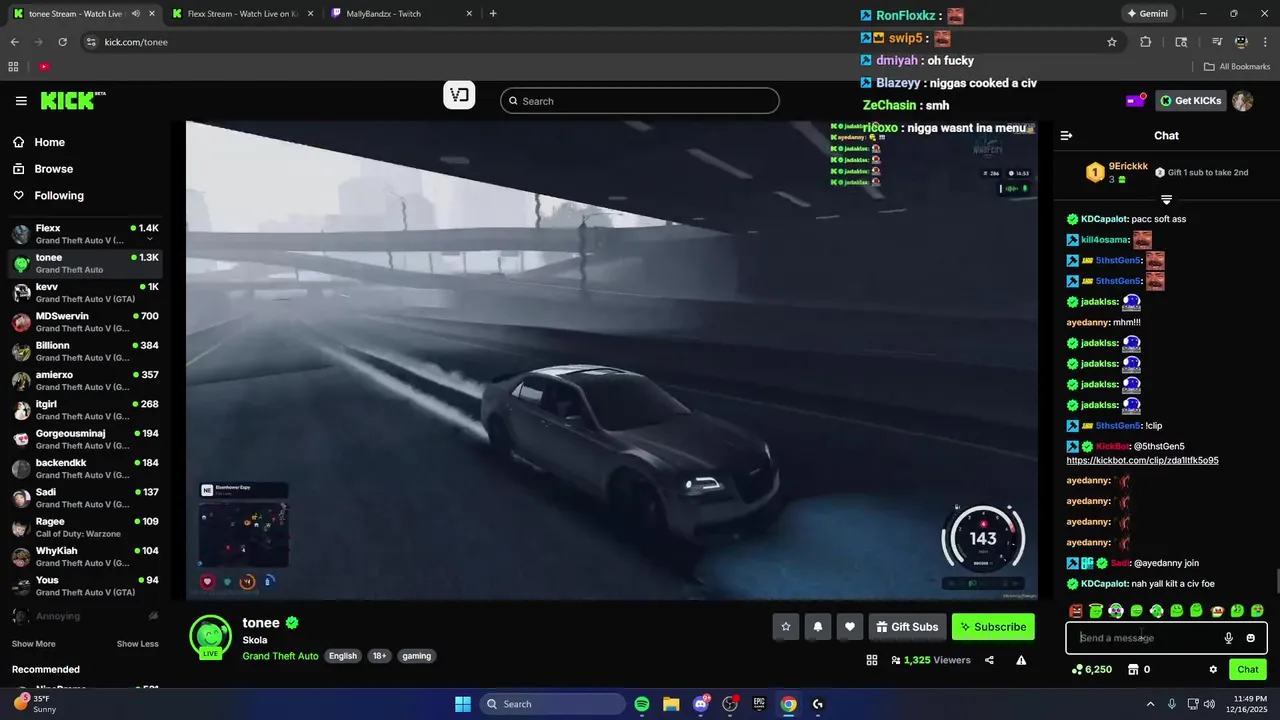
Task: Open the multi-view grid icon below player
Action: 871,660
